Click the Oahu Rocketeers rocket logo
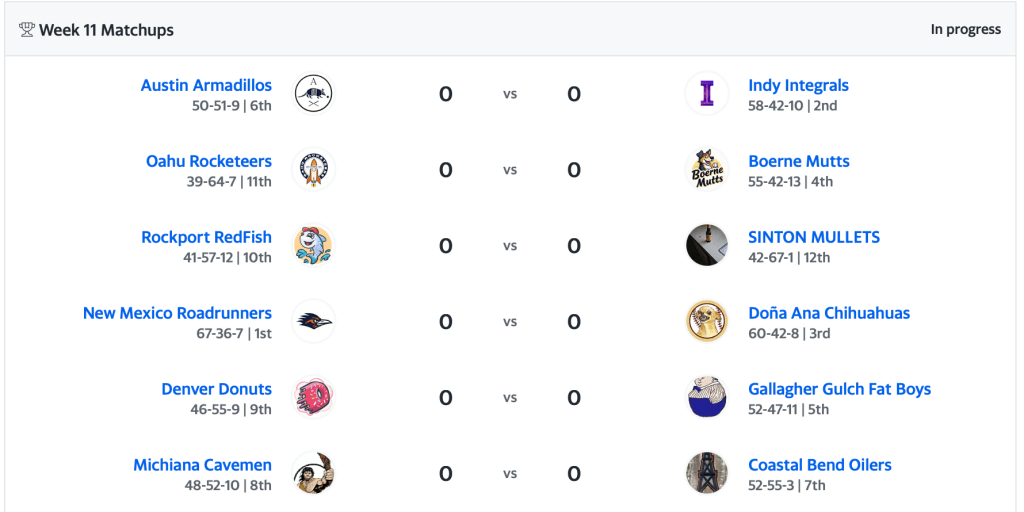1024x512 pixels. coord(313,170)
